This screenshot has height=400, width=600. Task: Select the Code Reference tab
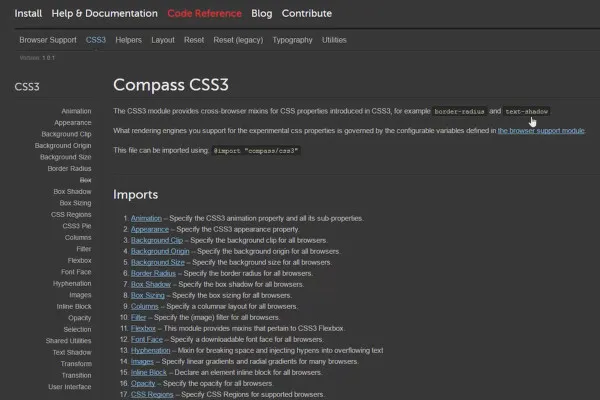point(204,13)
